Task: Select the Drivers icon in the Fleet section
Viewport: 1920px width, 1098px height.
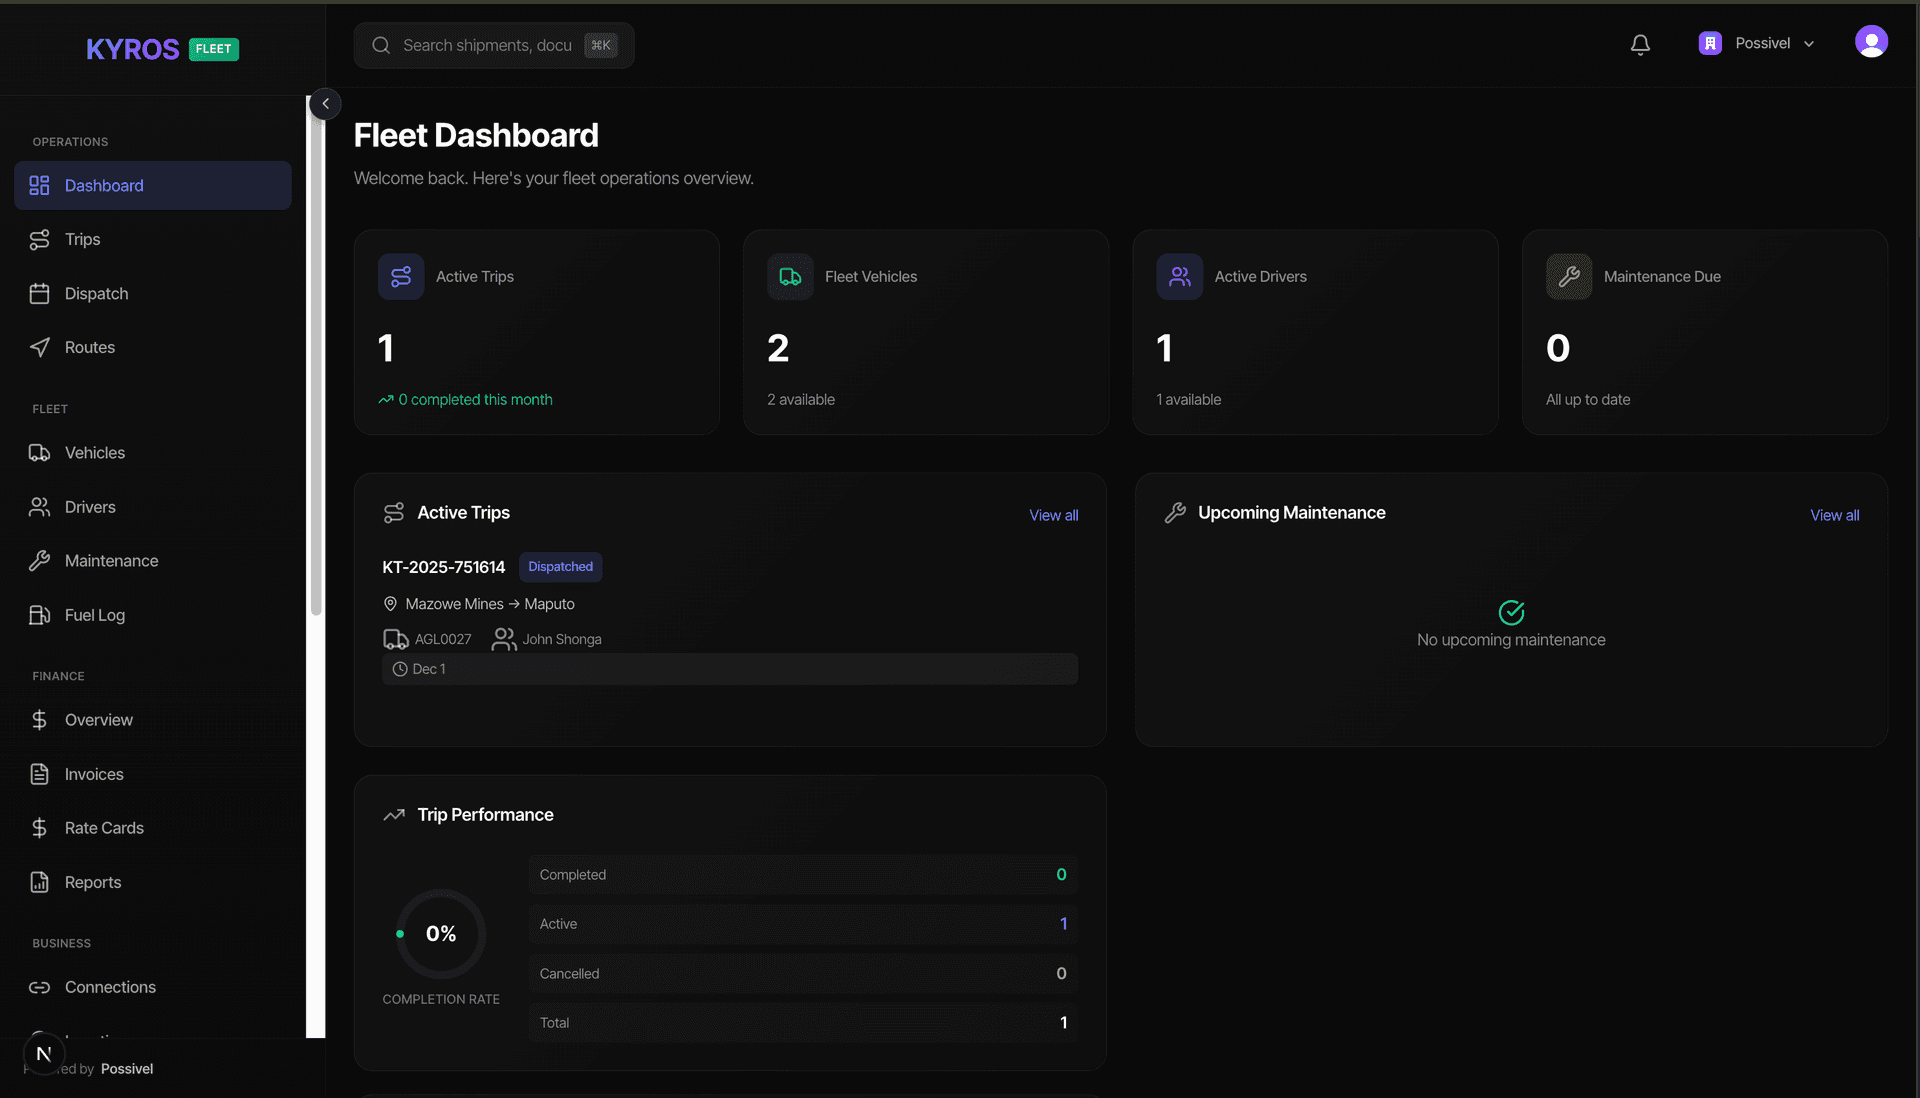Action: pos(40,507)
